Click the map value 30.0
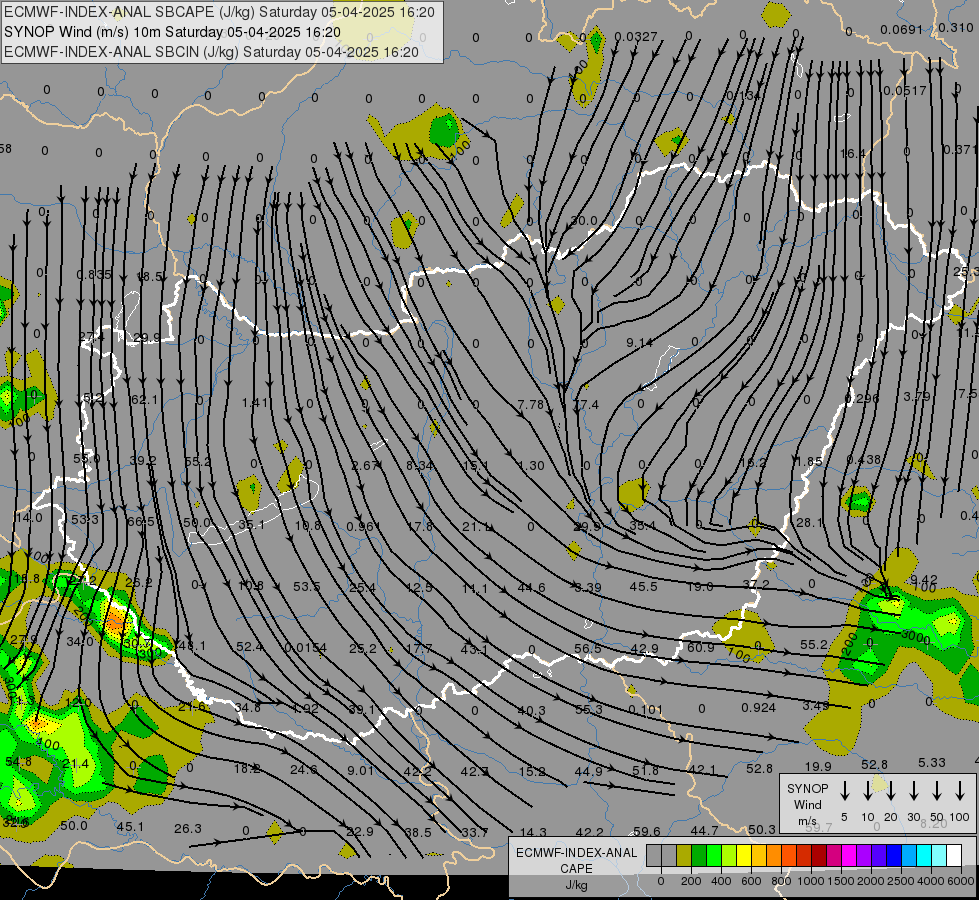Image resolution: width=979 pixels, height=900 pixels. point(584,221)
